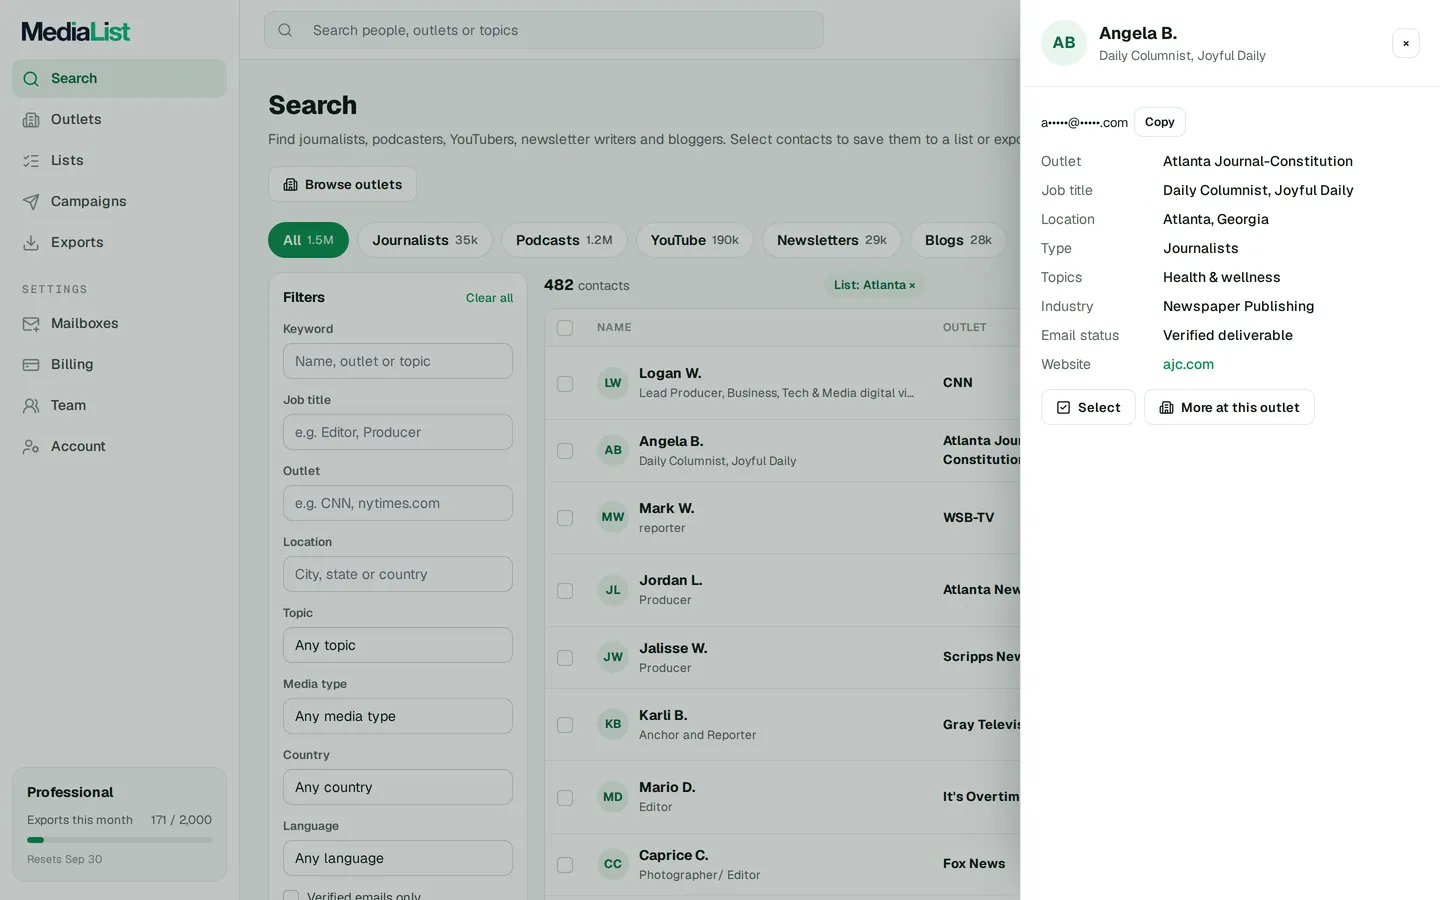
Task: Click the Outlet filter input
Action: pyautogui.click(x=398, y=503)
